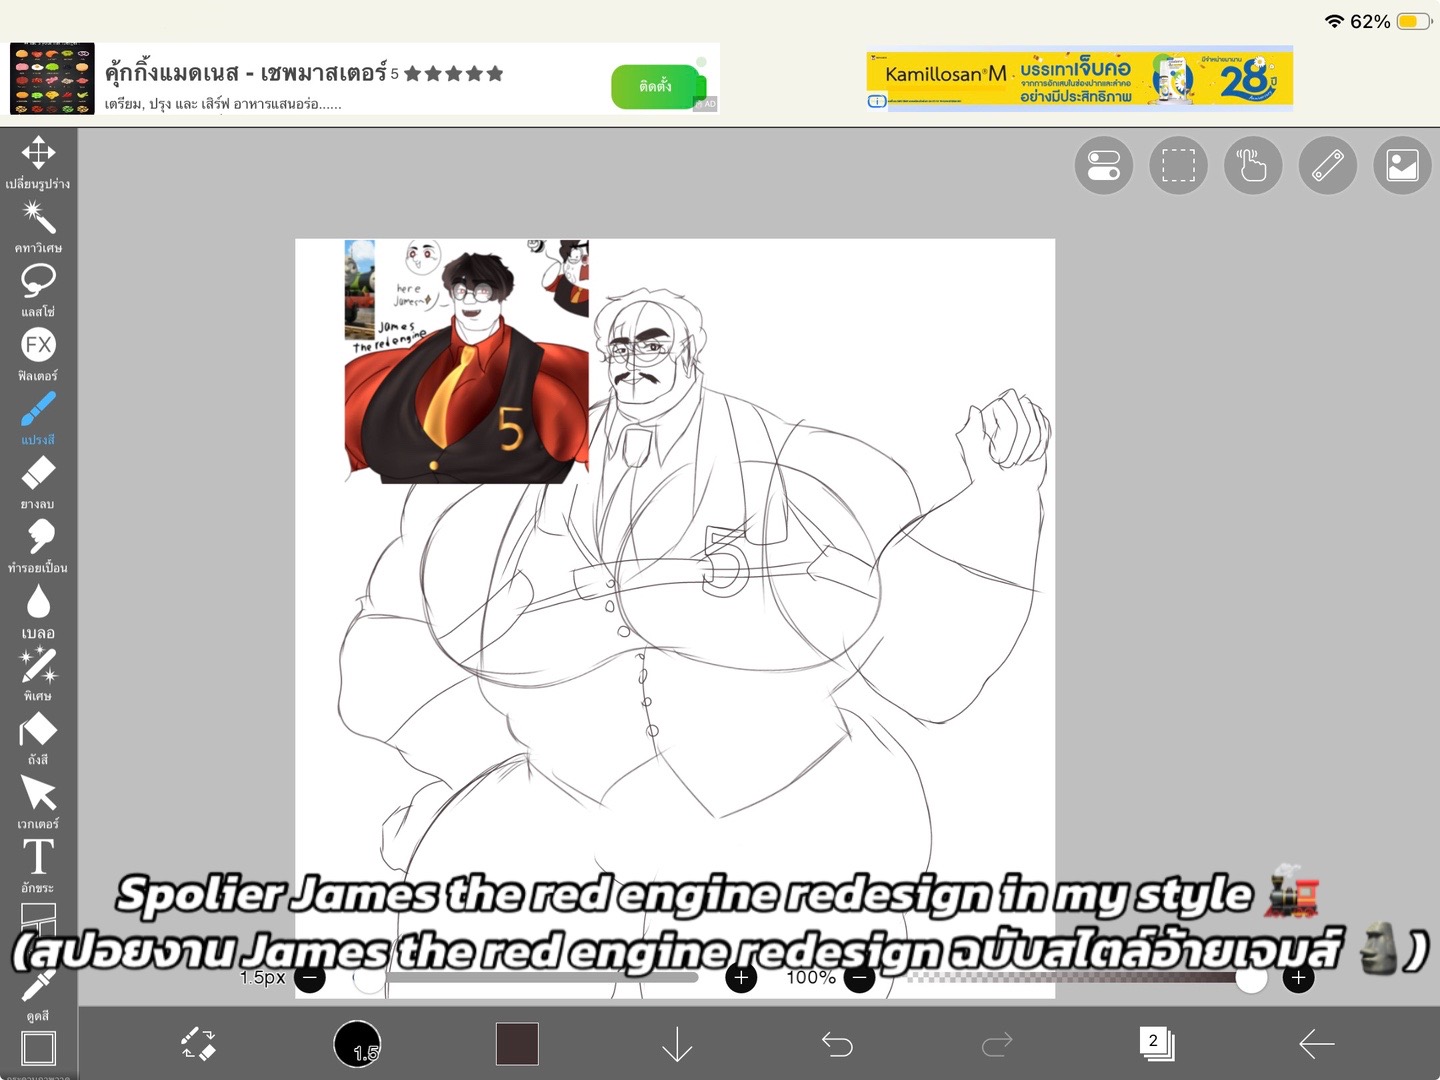Image resolution: width=1440 pixels, height=1080 pixels.
Task: Tap the ad info icon on Kamillosan banner
Action: (x=876, y=101)
